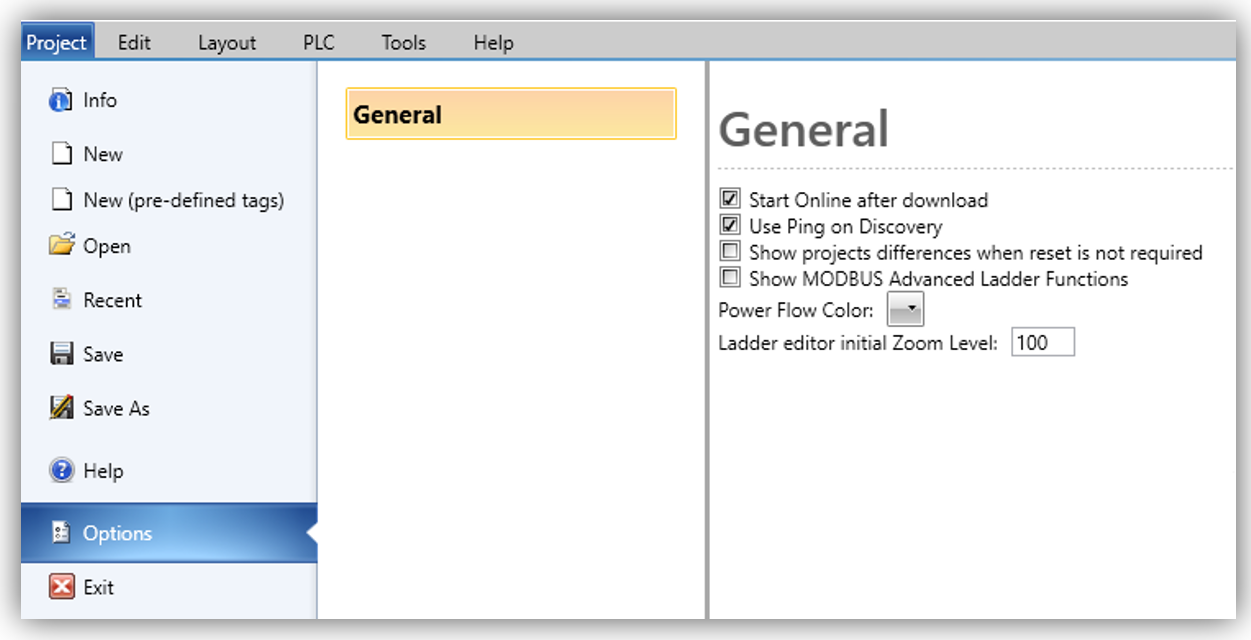Click the Info label in the sidebar
Screen dimensions: 1251x640
point(100,100)
